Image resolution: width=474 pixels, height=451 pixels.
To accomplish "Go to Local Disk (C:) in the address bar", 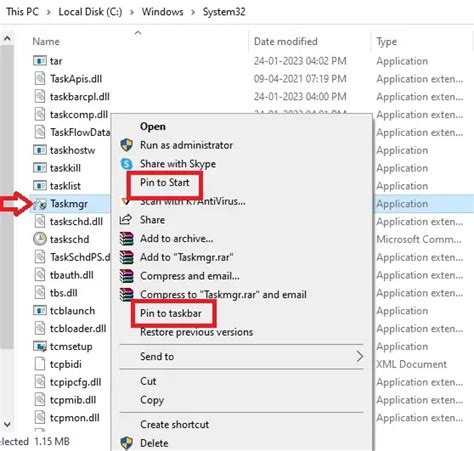I will [x=90, y=12].
